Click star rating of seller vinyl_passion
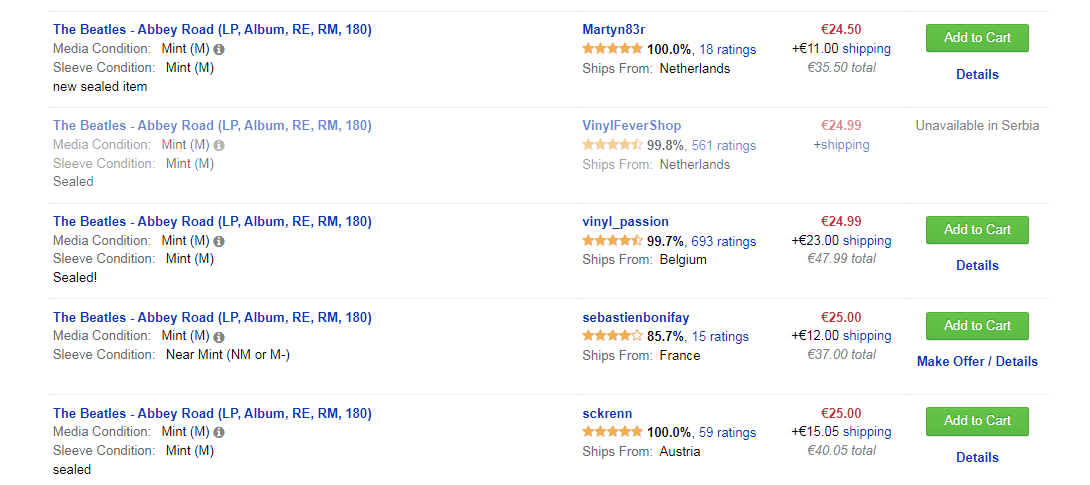 (x=612, y=240)
